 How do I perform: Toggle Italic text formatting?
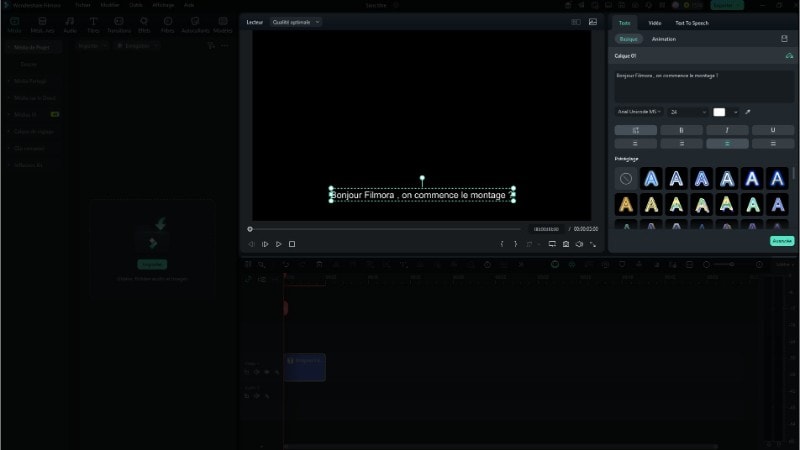[727, 130]
